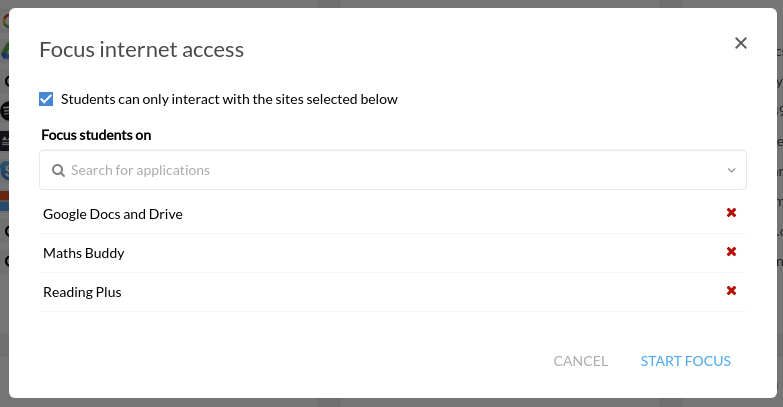Click the "Focus students on" label

pos(96,134)
